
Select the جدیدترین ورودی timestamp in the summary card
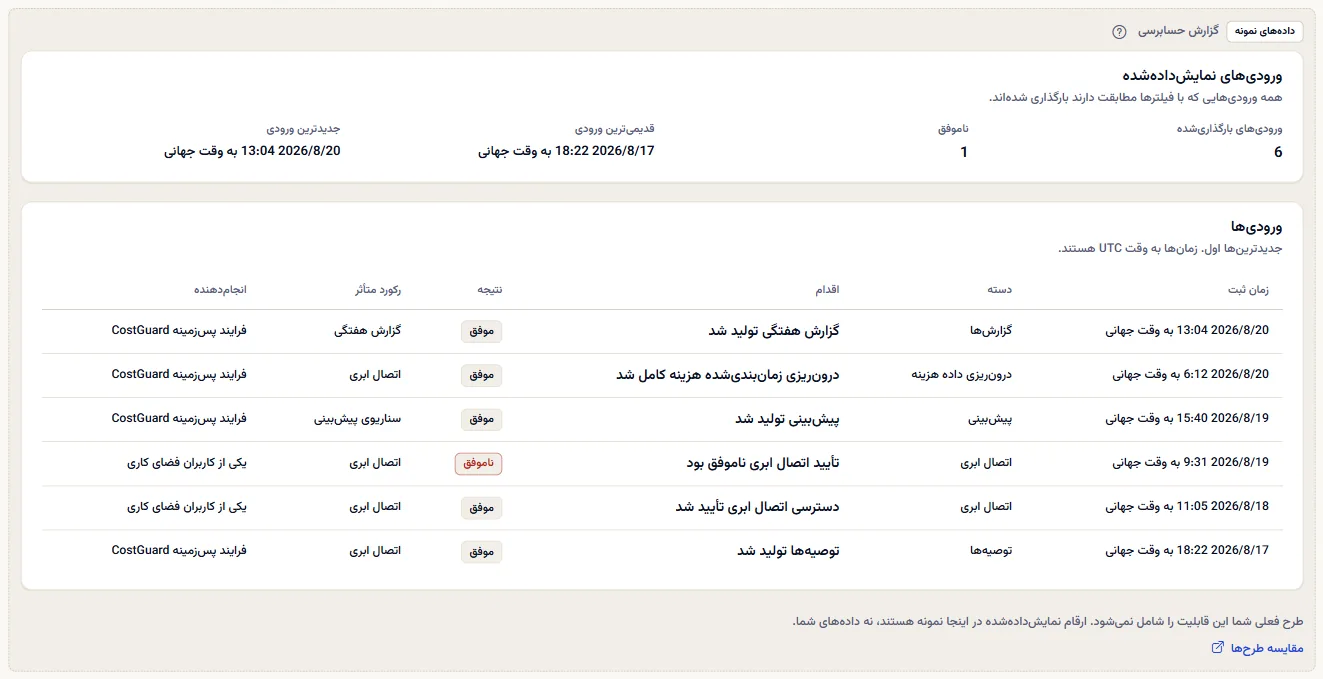pyautogui.click(x=252, y=151)
